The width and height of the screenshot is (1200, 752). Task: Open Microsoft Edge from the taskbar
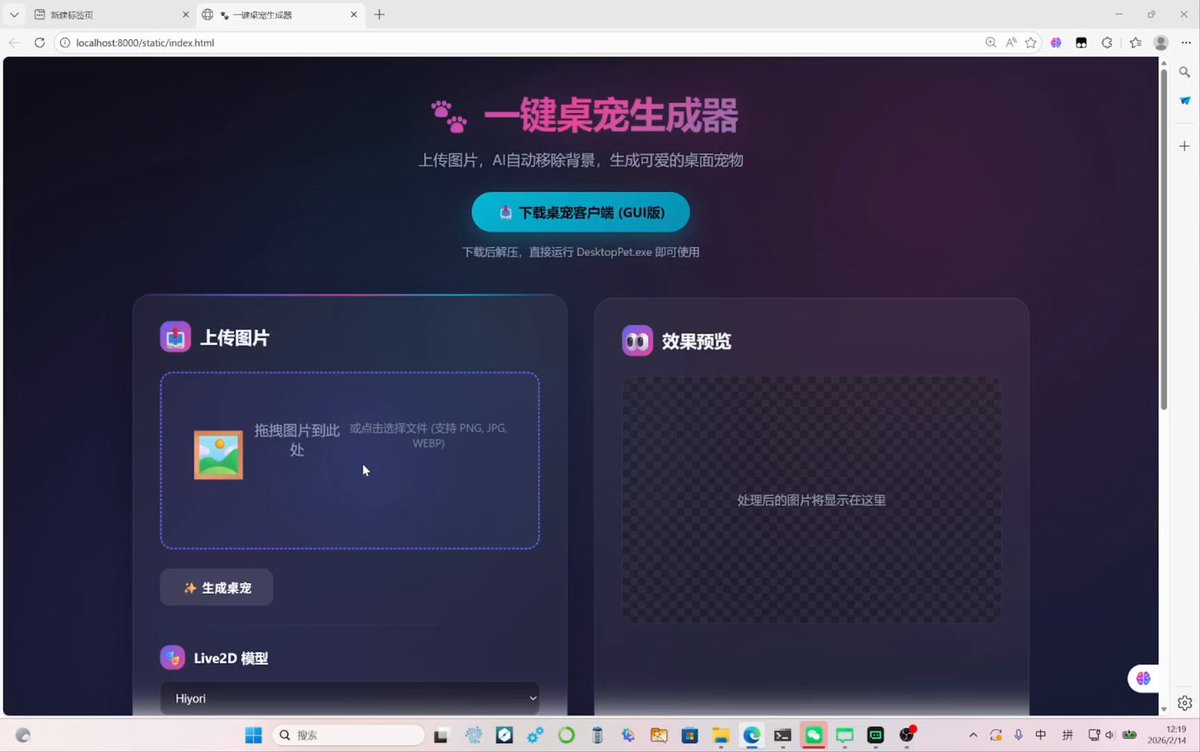(752, 735)
